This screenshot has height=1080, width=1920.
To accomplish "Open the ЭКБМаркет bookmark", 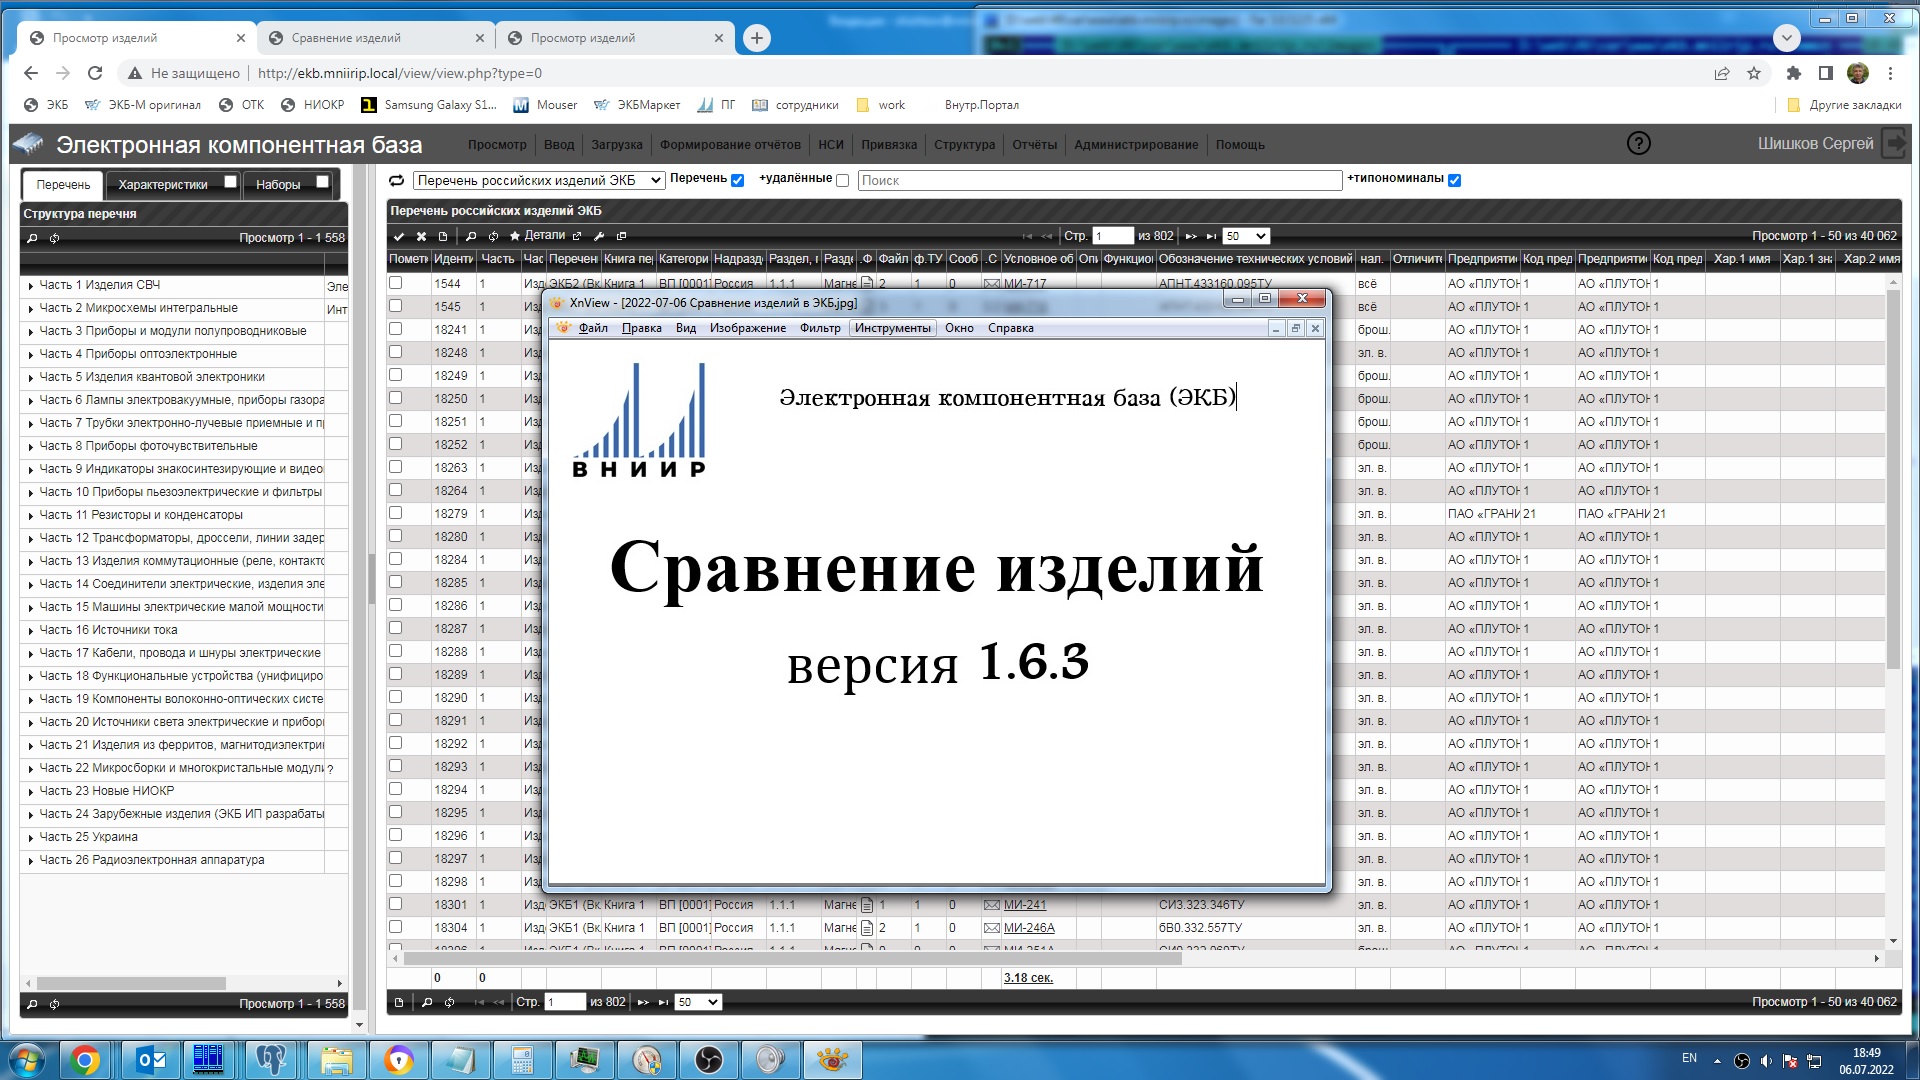I will coord(637,105).
